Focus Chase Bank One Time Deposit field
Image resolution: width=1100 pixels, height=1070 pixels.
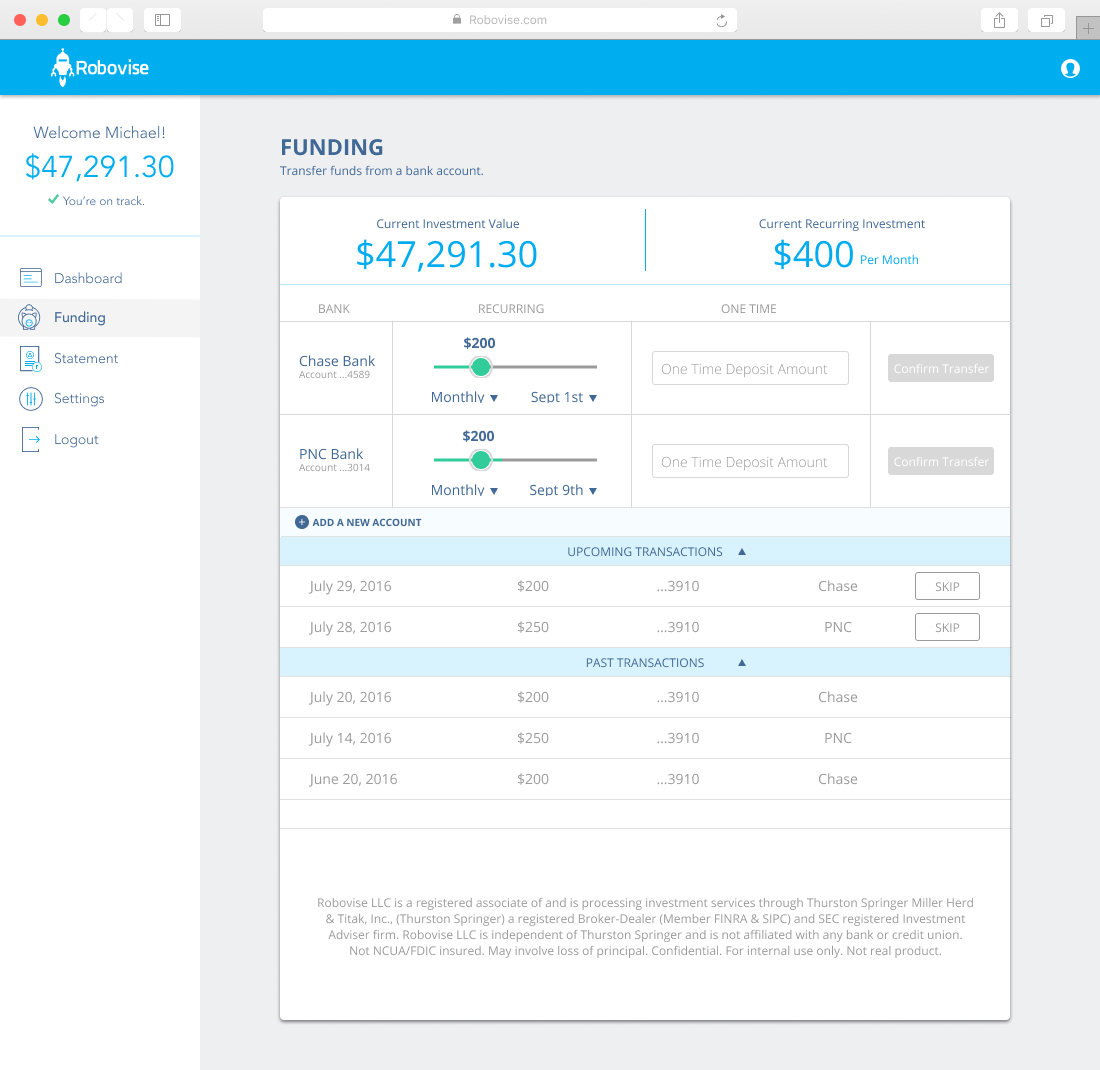(x=750, y=368)
